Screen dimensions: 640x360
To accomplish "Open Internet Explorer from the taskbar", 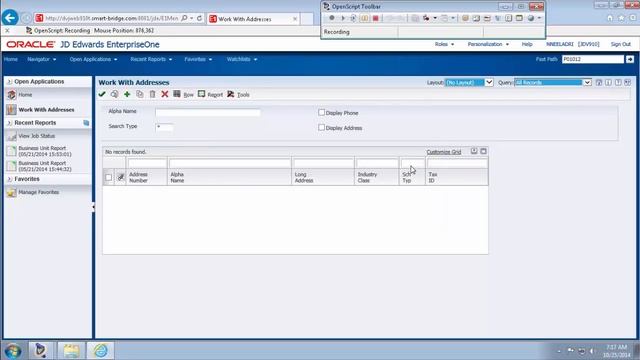I will (x=100, y=350).
